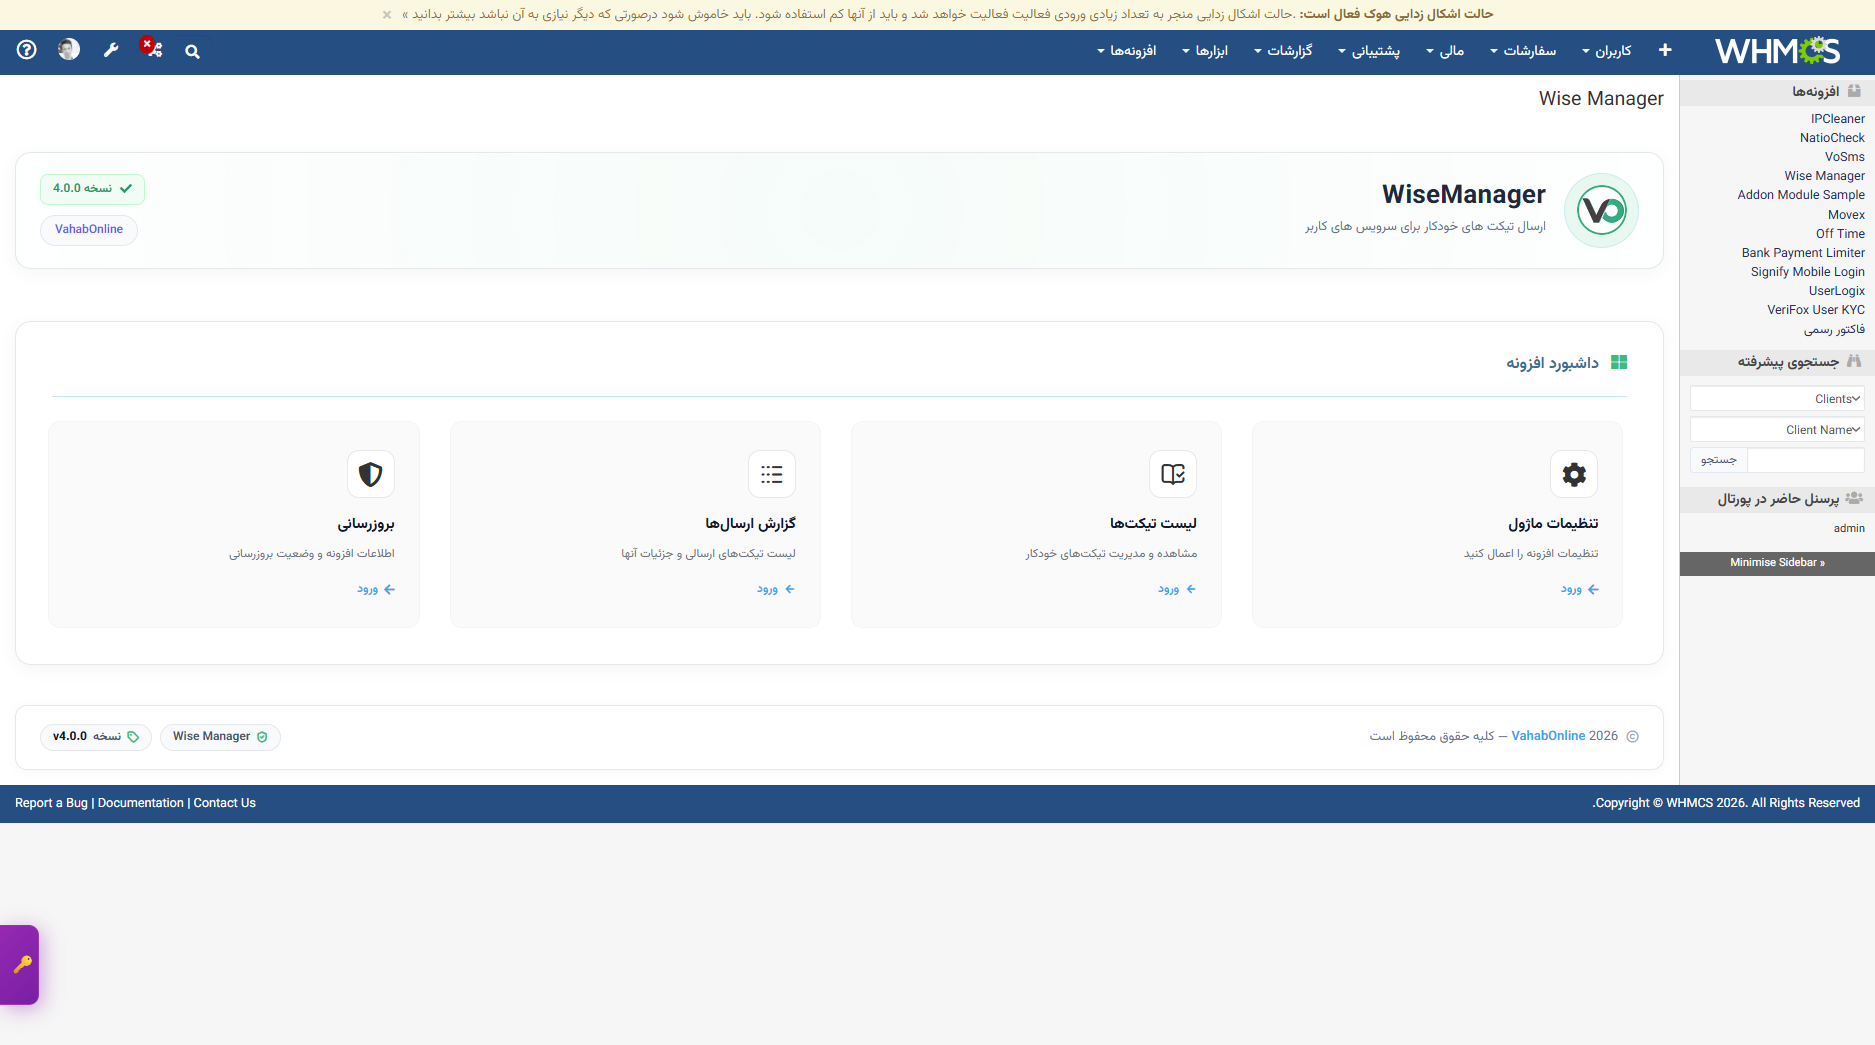This screenshot has width=1875, height=1045.
Task: Enter the تنظیمات ماژول card via ورود
Action: point(1579,590)
